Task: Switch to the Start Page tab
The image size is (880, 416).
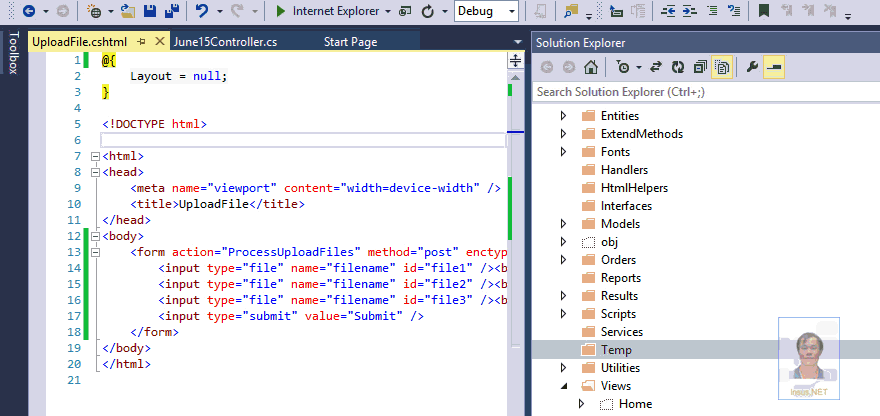Action: tap(351, 42)
